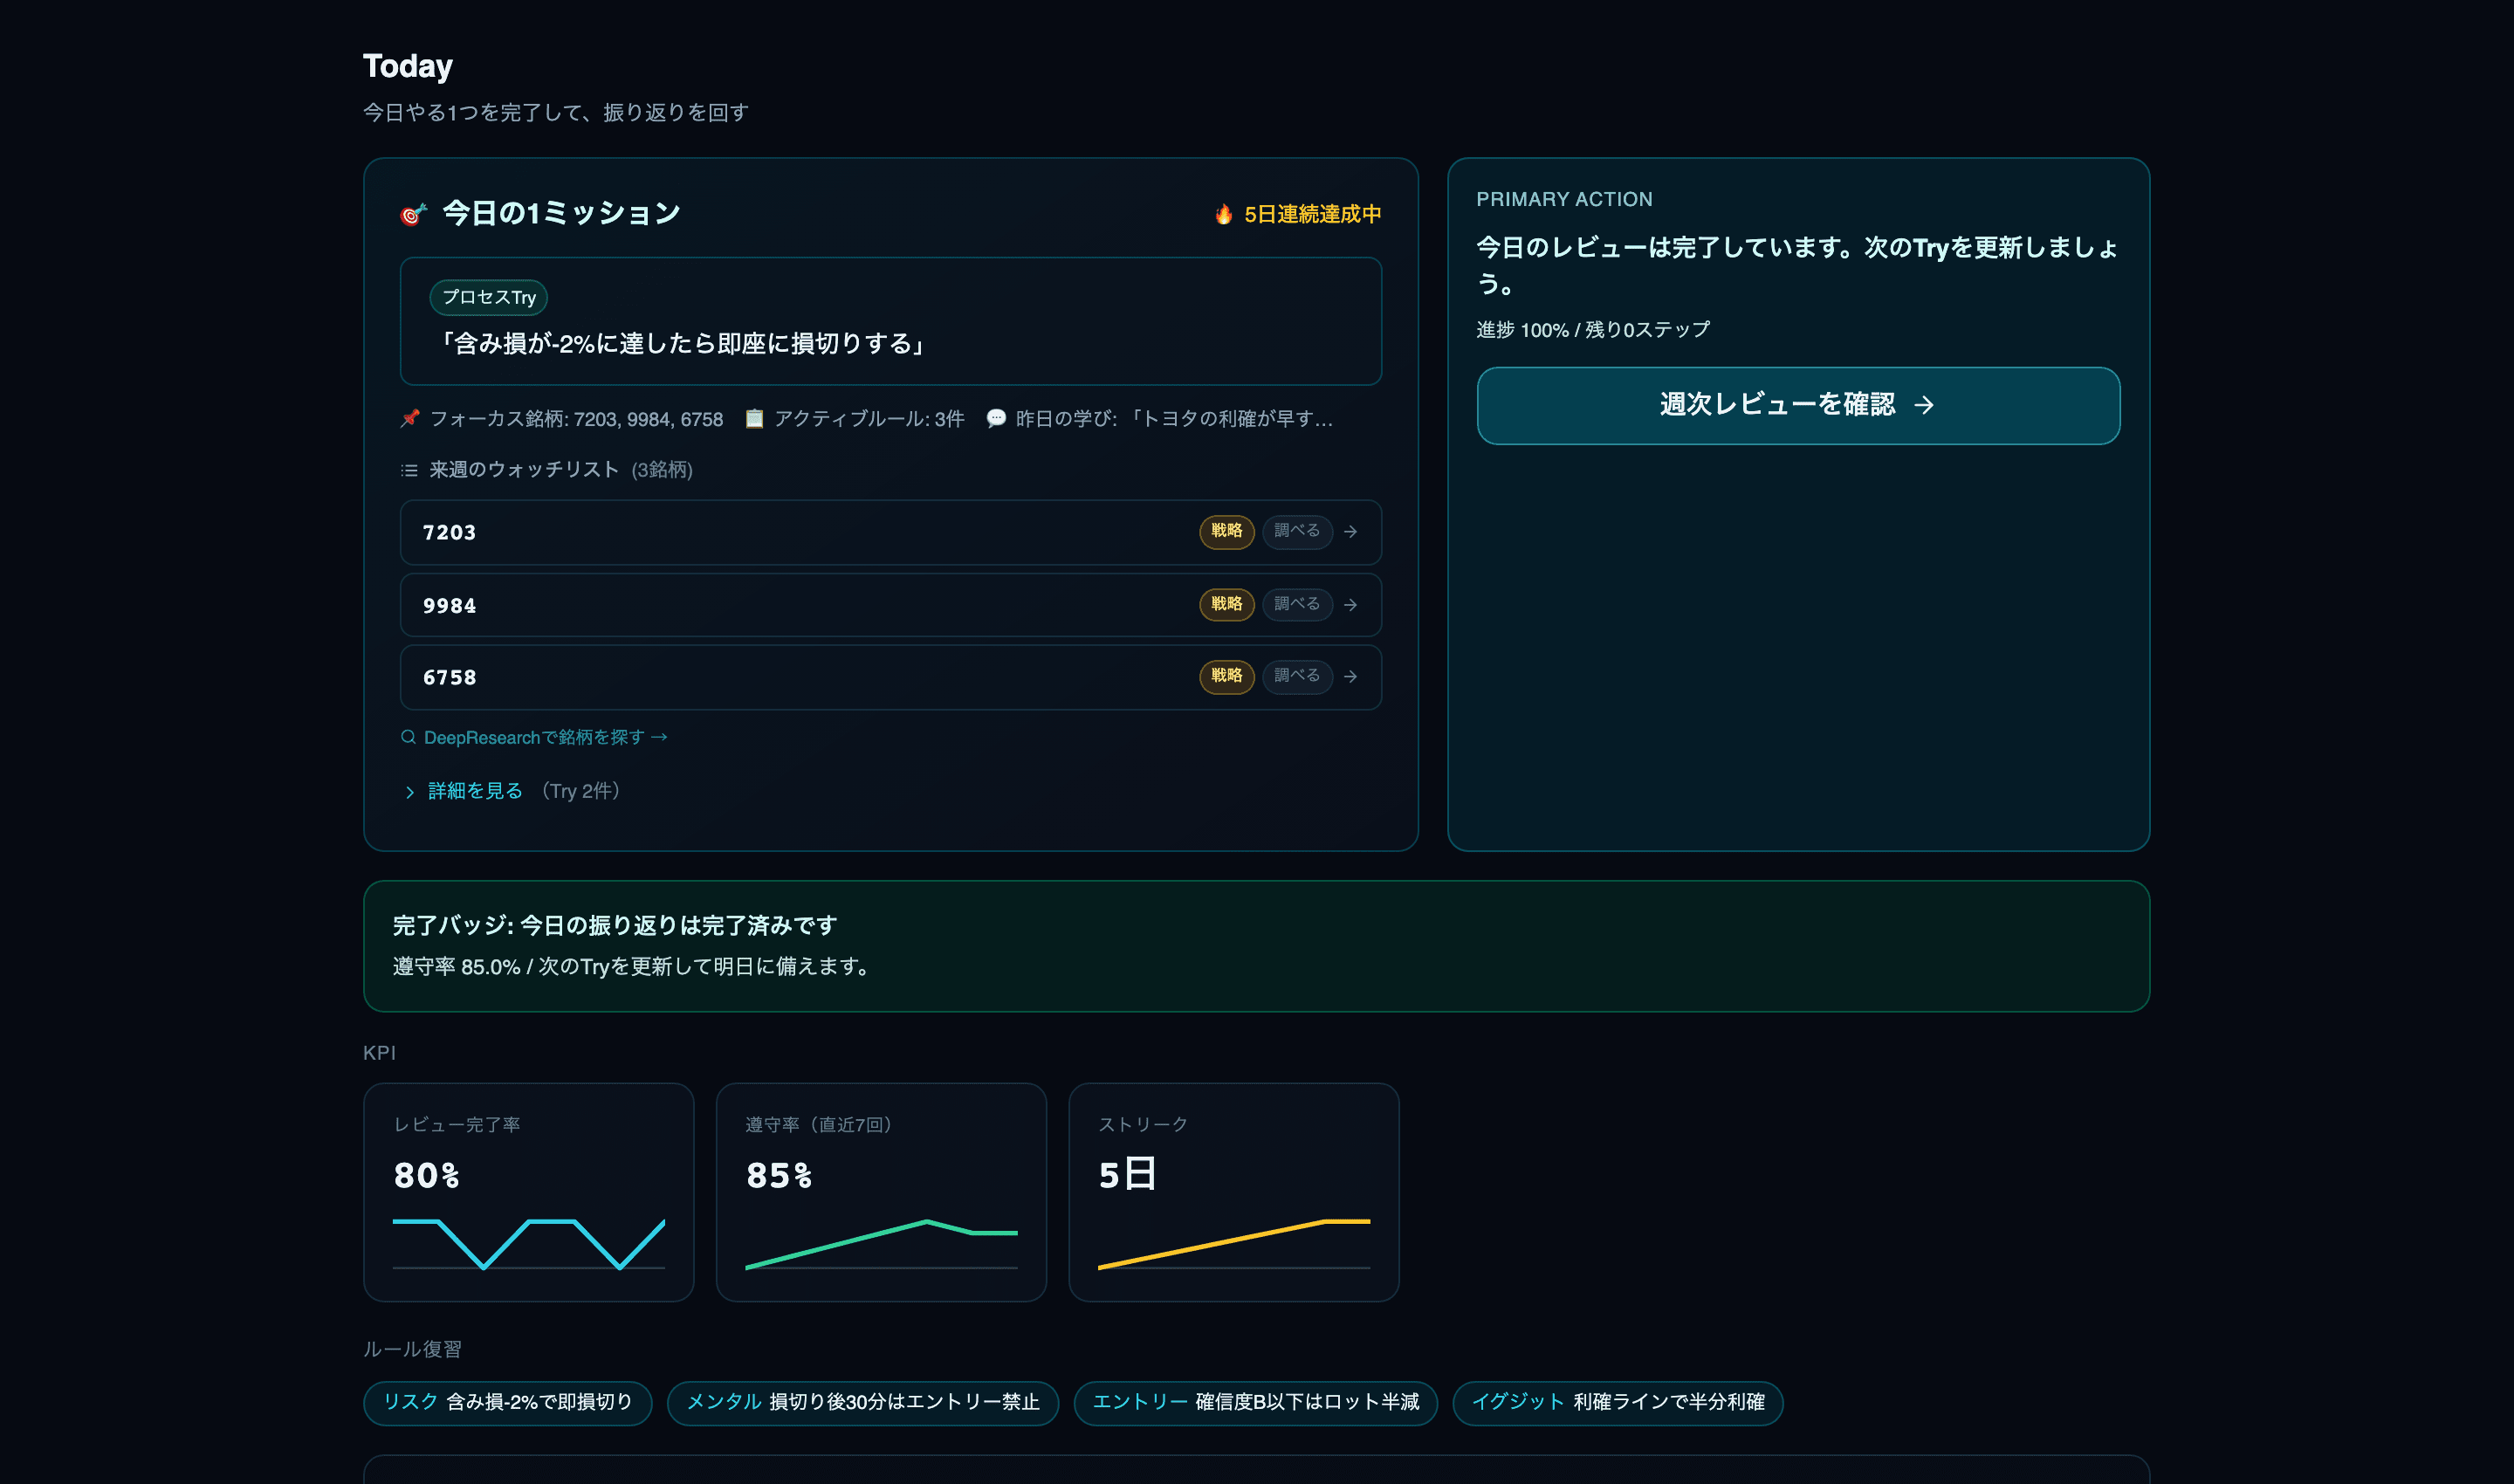Click the イグジット 利確ラインで半分利確 chip

point(1618,1403)
